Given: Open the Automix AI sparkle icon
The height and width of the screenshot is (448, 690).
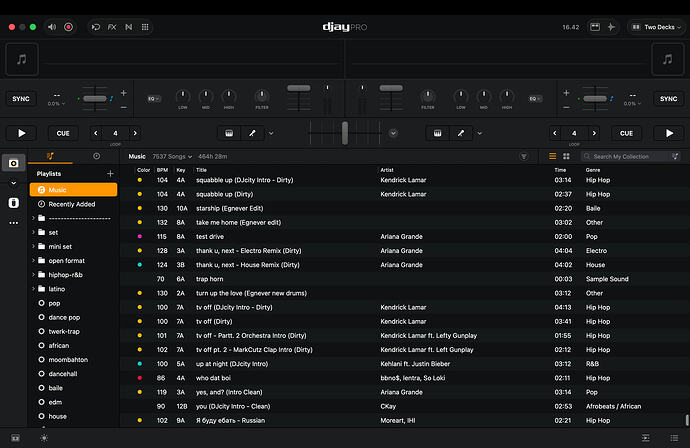Looking at the screenshot, I should tap(611, 27).
